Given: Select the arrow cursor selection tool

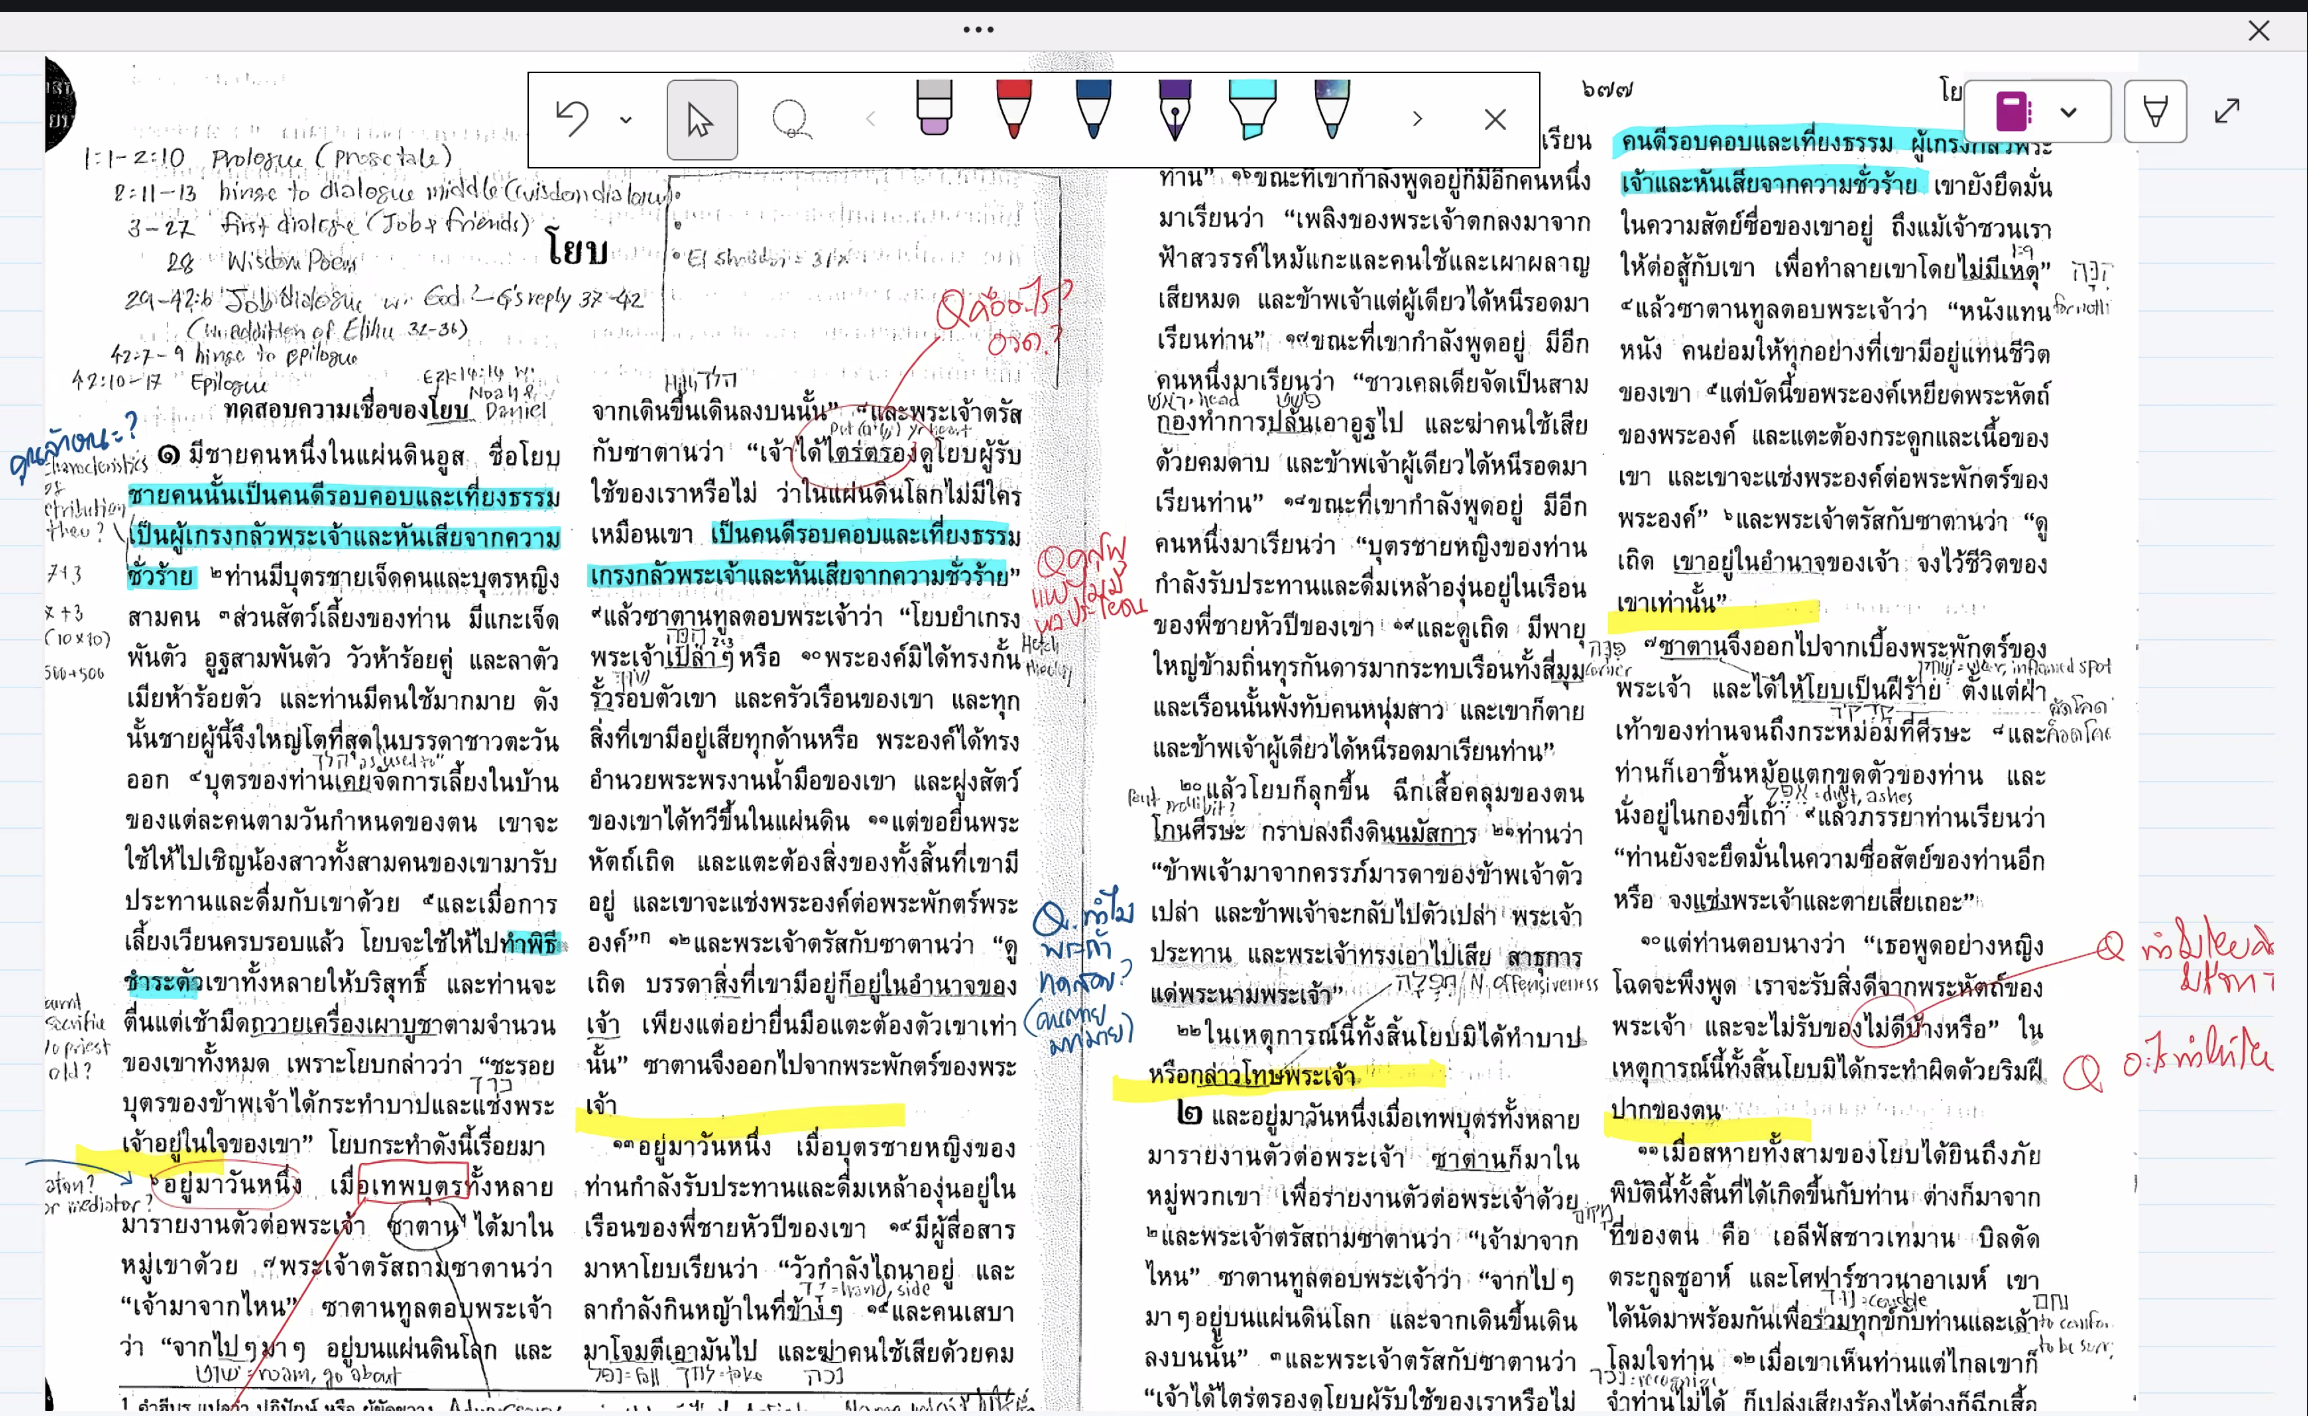Looking at the screenshot, I should pos(702,120).
